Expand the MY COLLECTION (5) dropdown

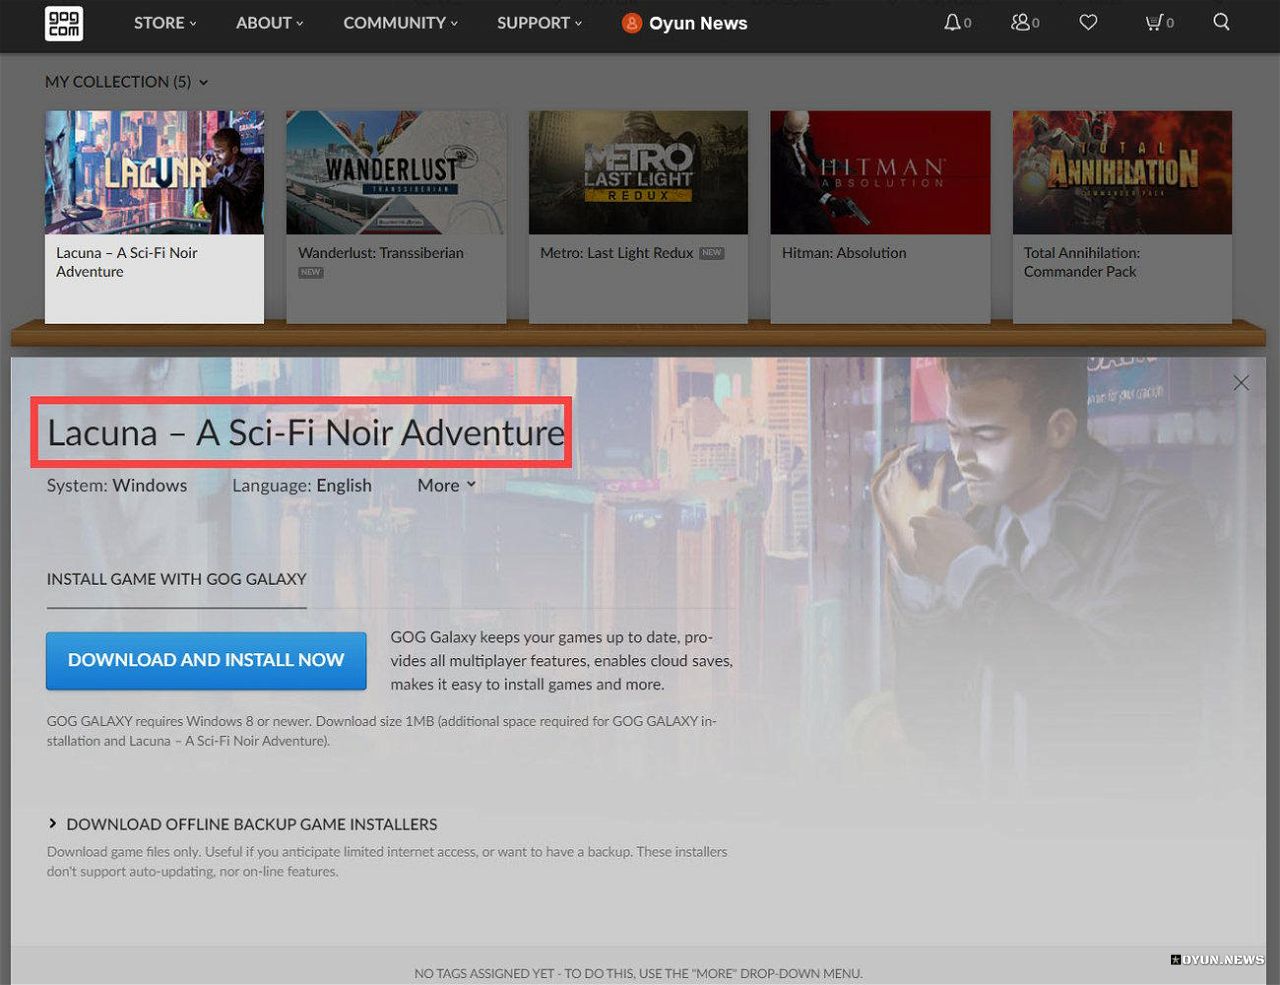pyautogui.click(x=127, y=82)
